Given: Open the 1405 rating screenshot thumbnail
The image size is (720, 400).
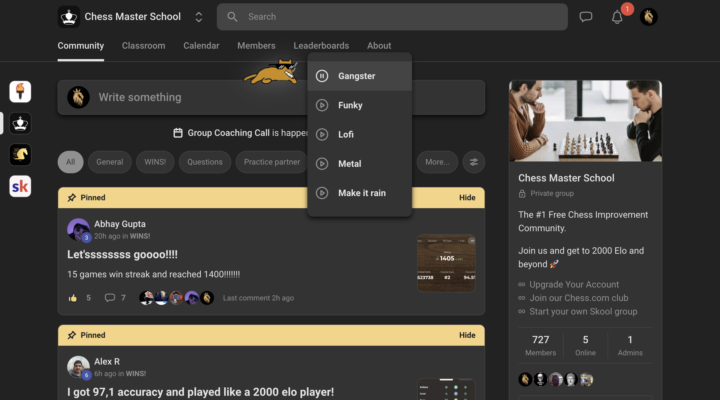Looking at the screenshot, I should pos(446,263).
